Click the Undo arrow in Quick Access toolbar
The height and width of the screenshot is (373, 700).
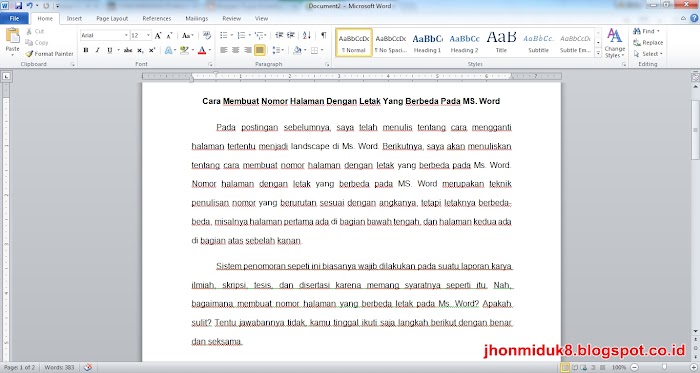29,6
